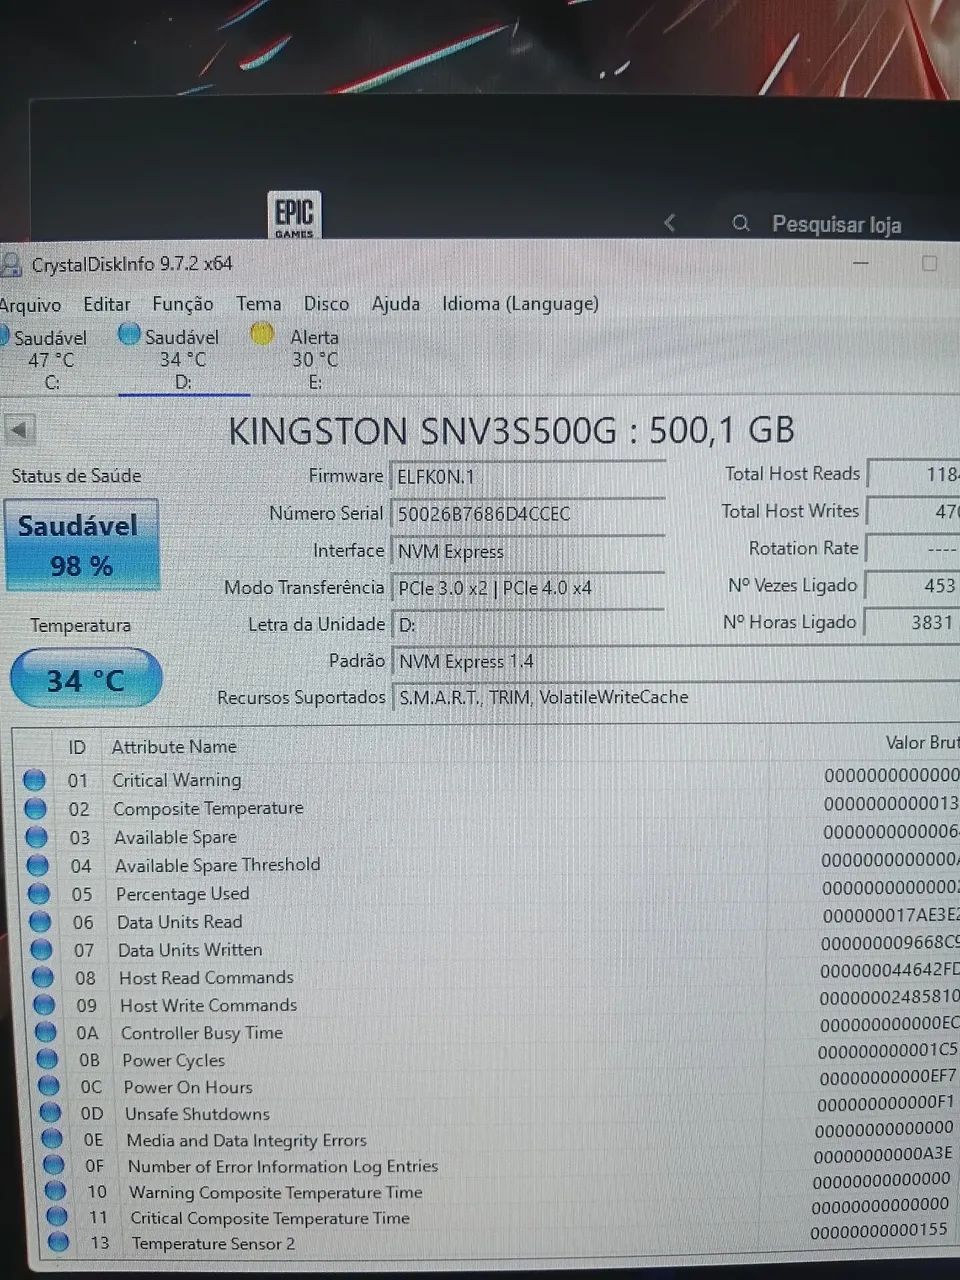Click the transfer mode field PCIe 3.0 x2

pyautogui.click(x=527, y=588)
